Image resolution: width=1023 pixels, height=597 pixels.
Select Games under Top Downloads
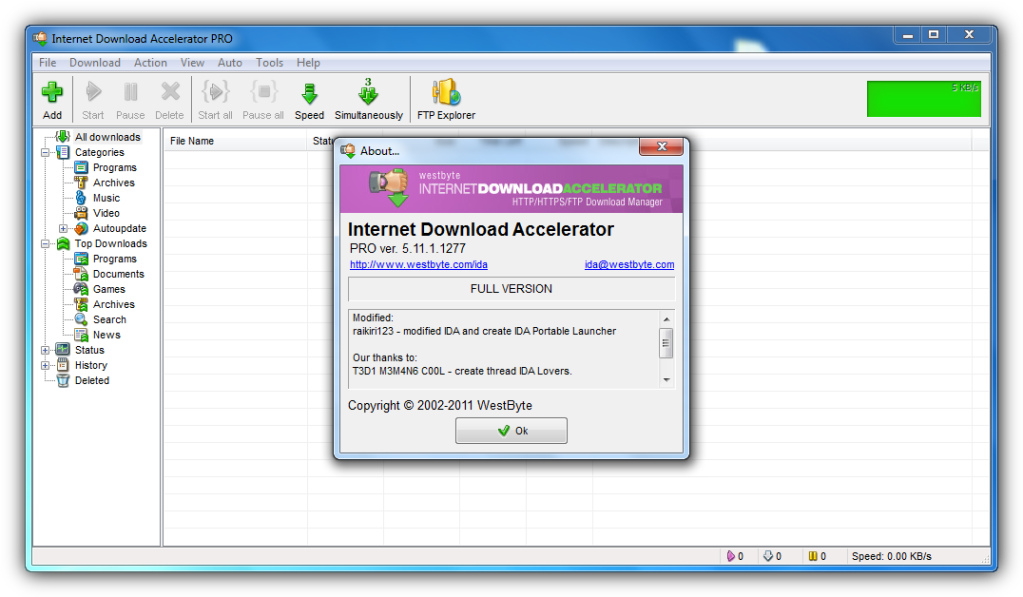coord(109,289)
